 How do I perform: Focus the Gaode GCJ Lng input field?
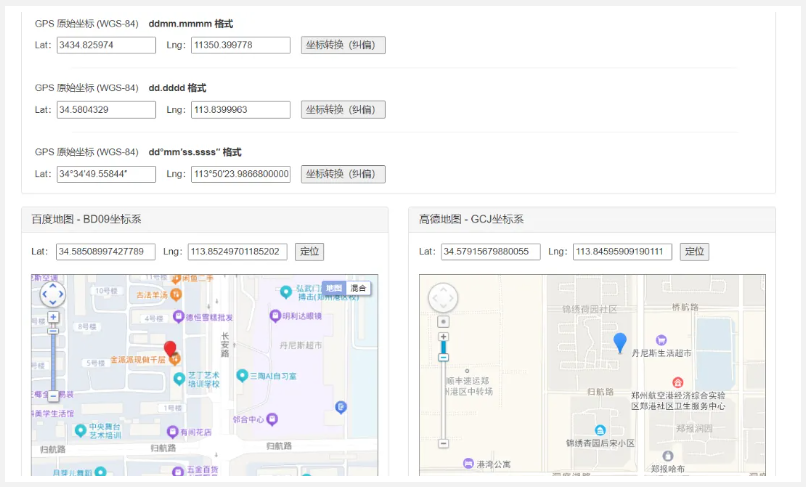[x=622, y=251]
